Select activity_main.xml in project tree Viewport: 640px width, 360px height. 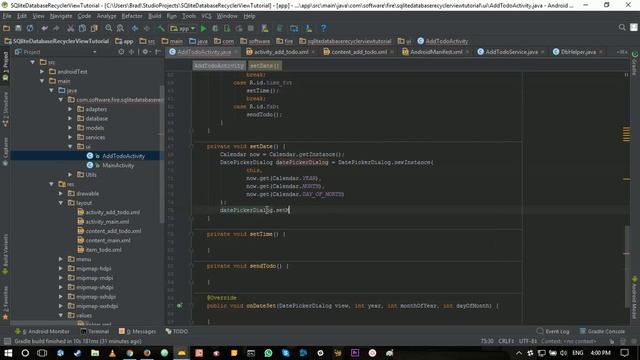pos(107,222)
